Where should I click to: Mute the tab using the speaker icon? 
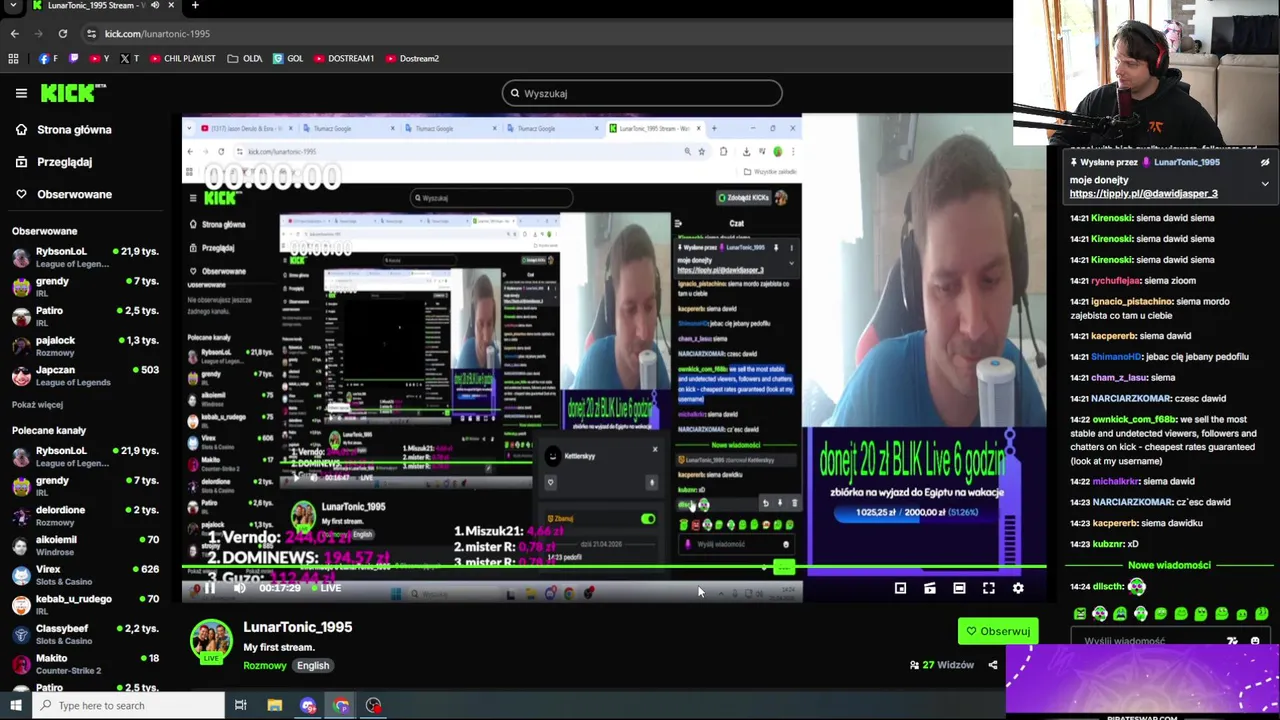154,5
